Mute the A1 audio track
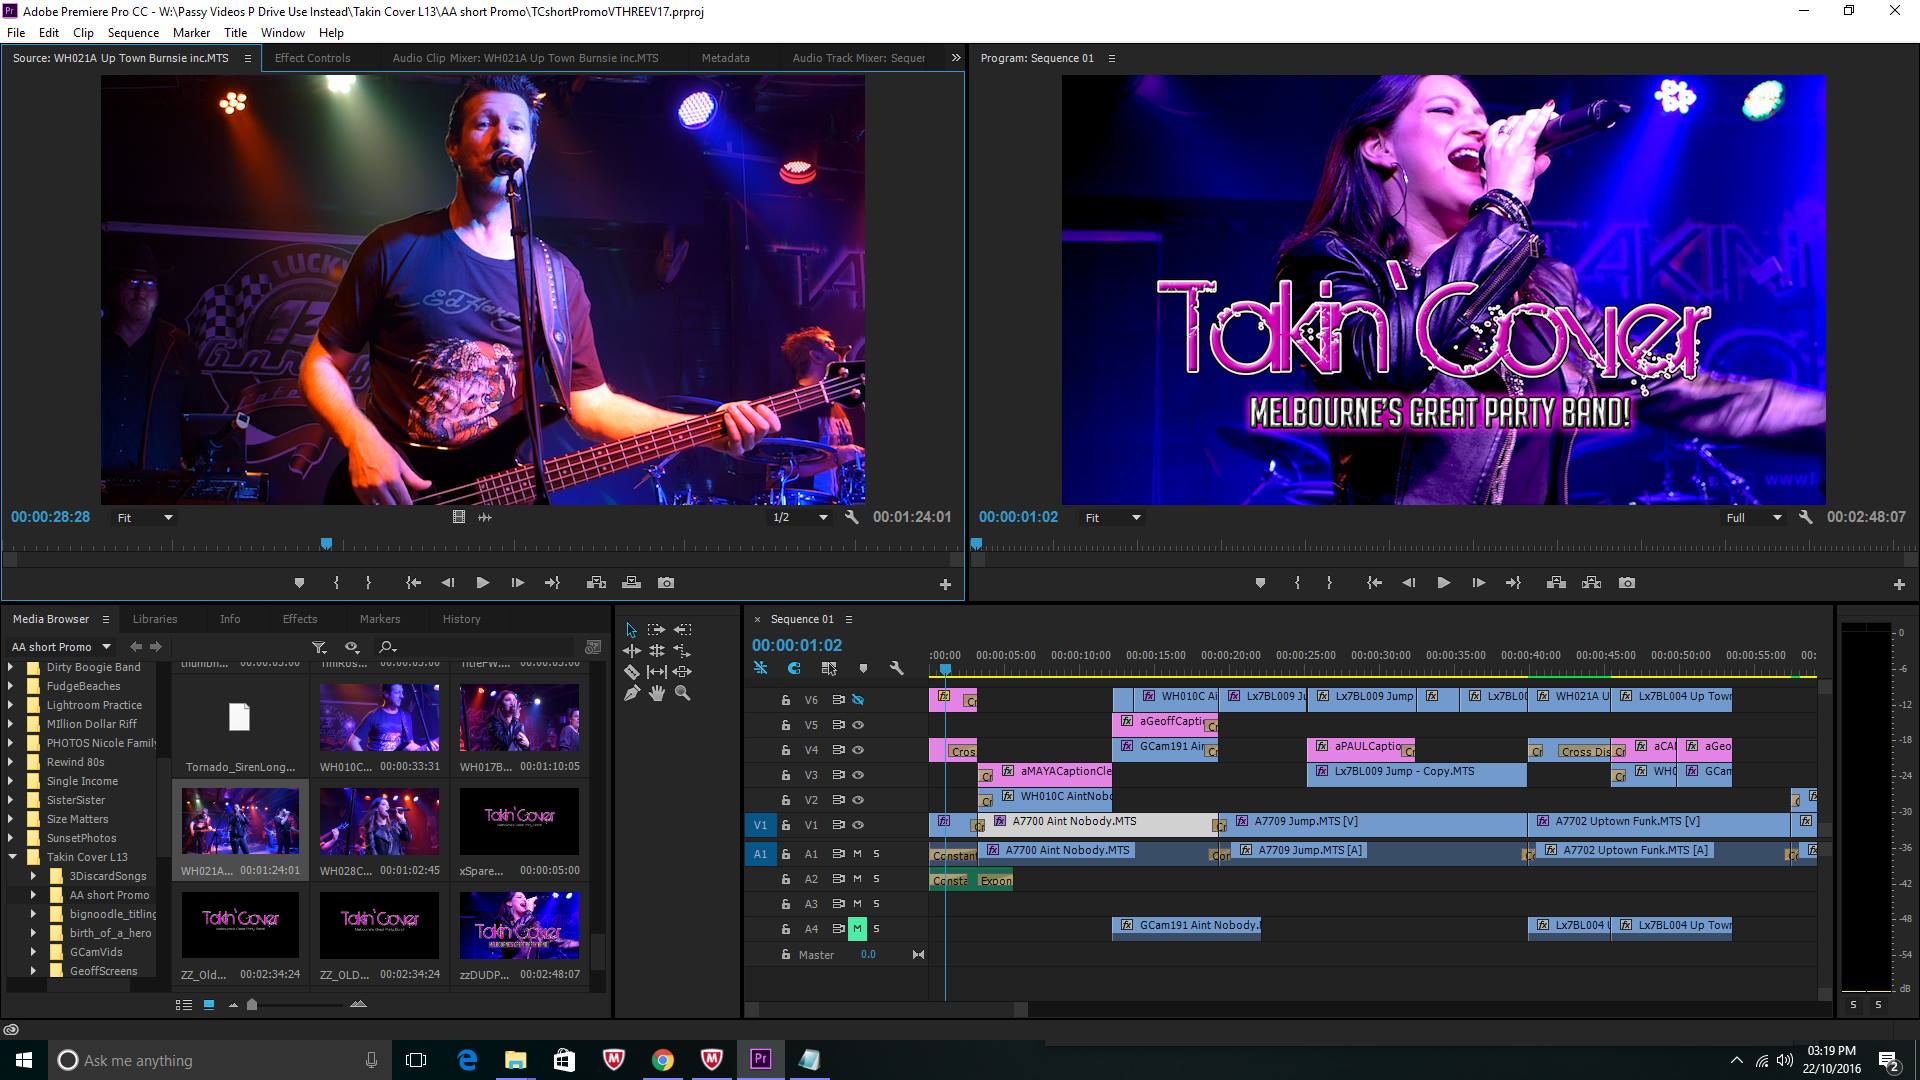1920x1080 pixels. point(857,854)
